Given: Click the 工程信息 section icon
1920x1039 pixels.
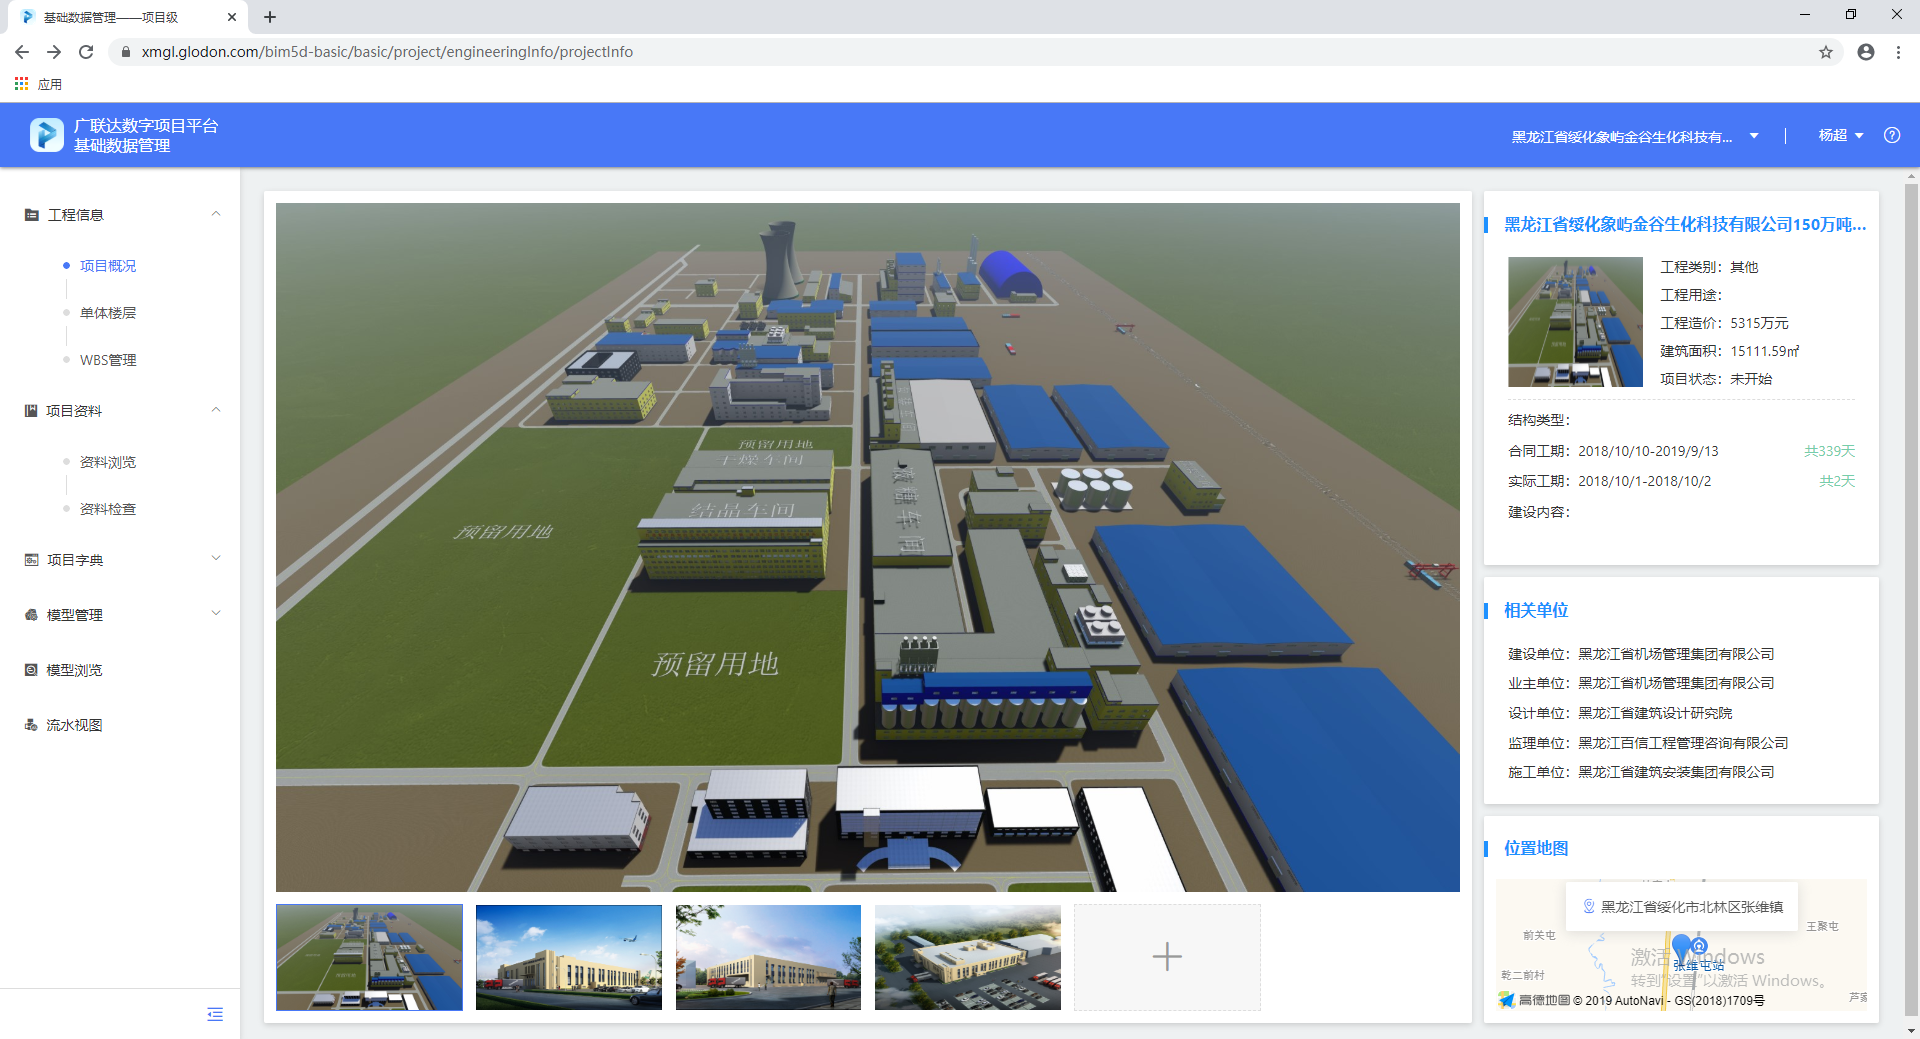Looking at the screenshot, I should coord(32,215).
